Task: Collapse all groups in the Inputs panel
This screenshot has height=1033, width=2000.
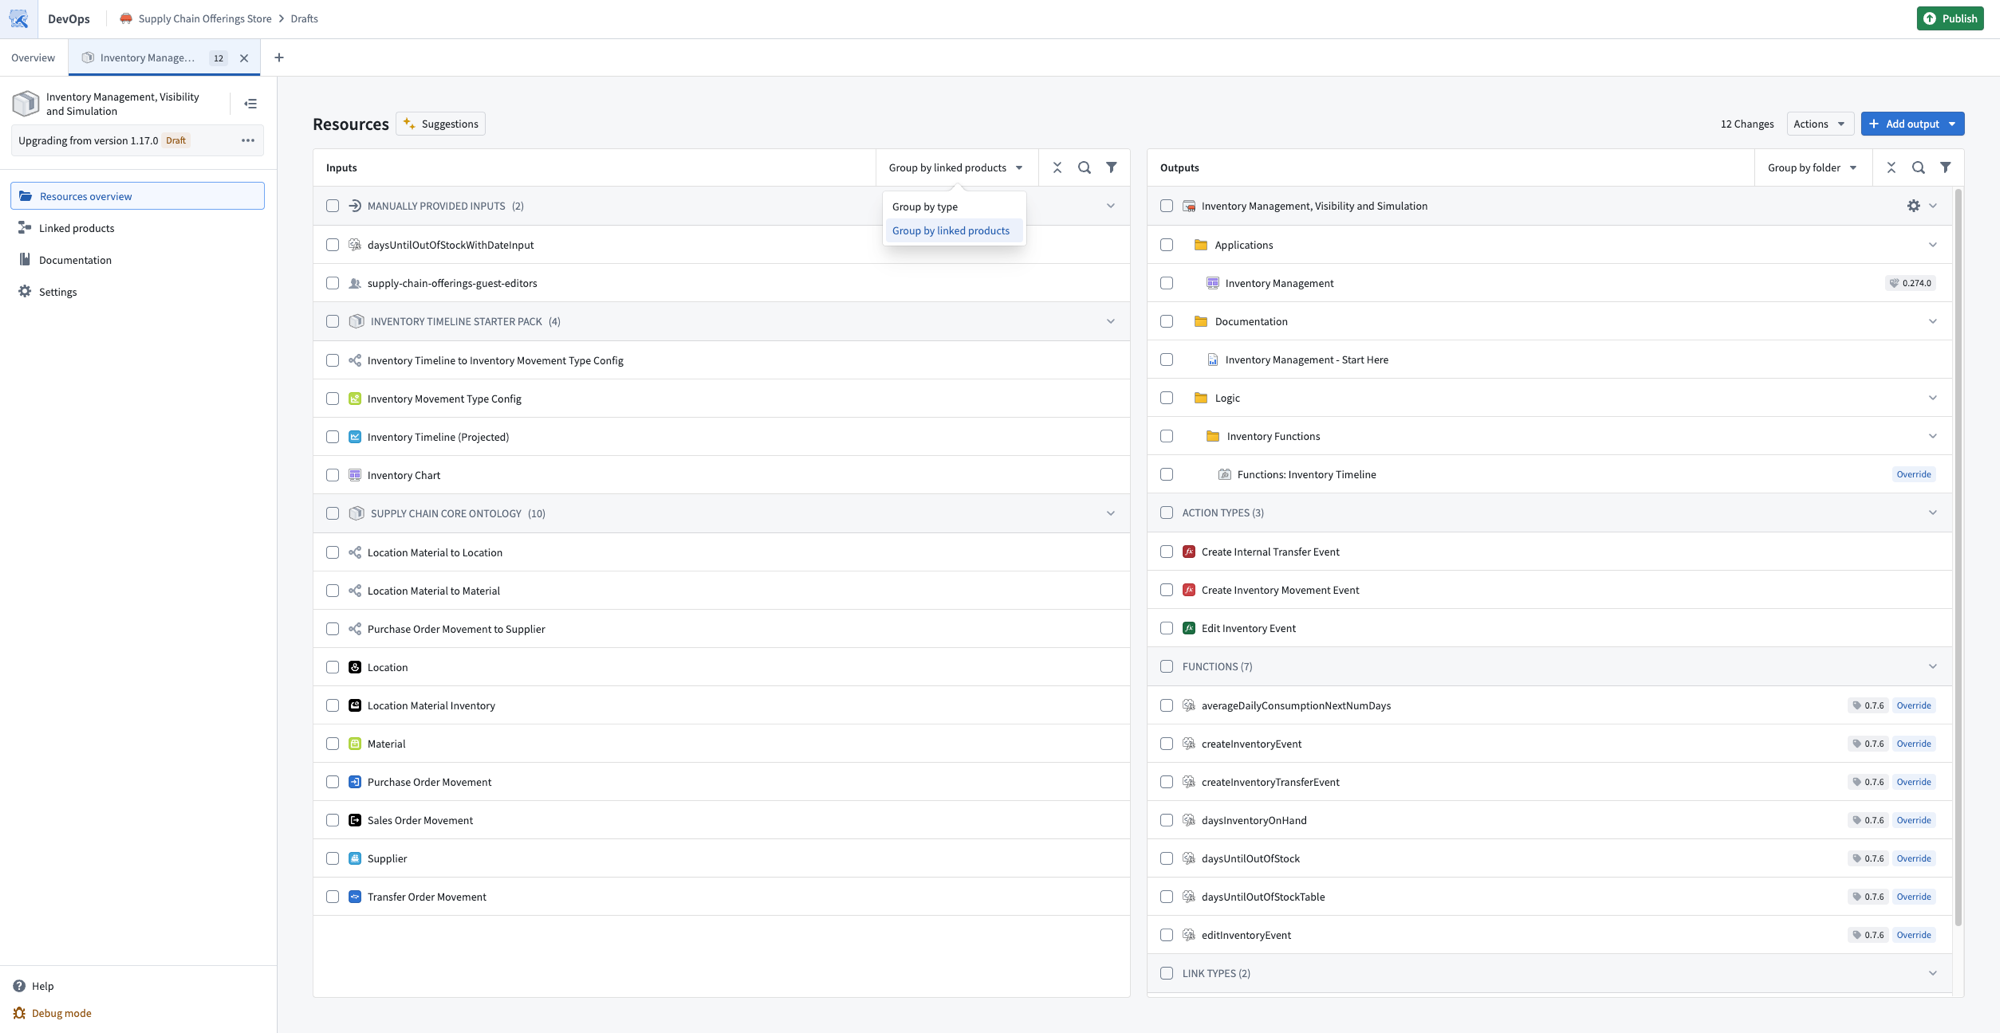Action: pos(1057,168)
